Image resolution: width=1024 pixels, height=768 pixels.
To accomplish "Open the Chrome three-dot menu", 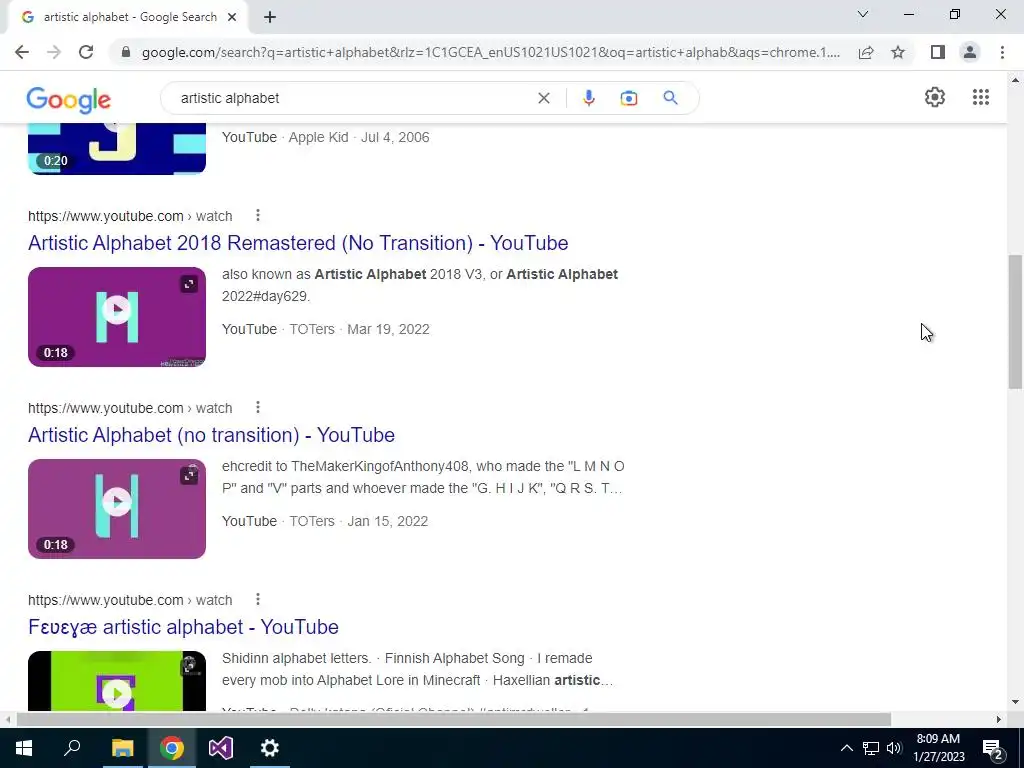I will 1002,52.
